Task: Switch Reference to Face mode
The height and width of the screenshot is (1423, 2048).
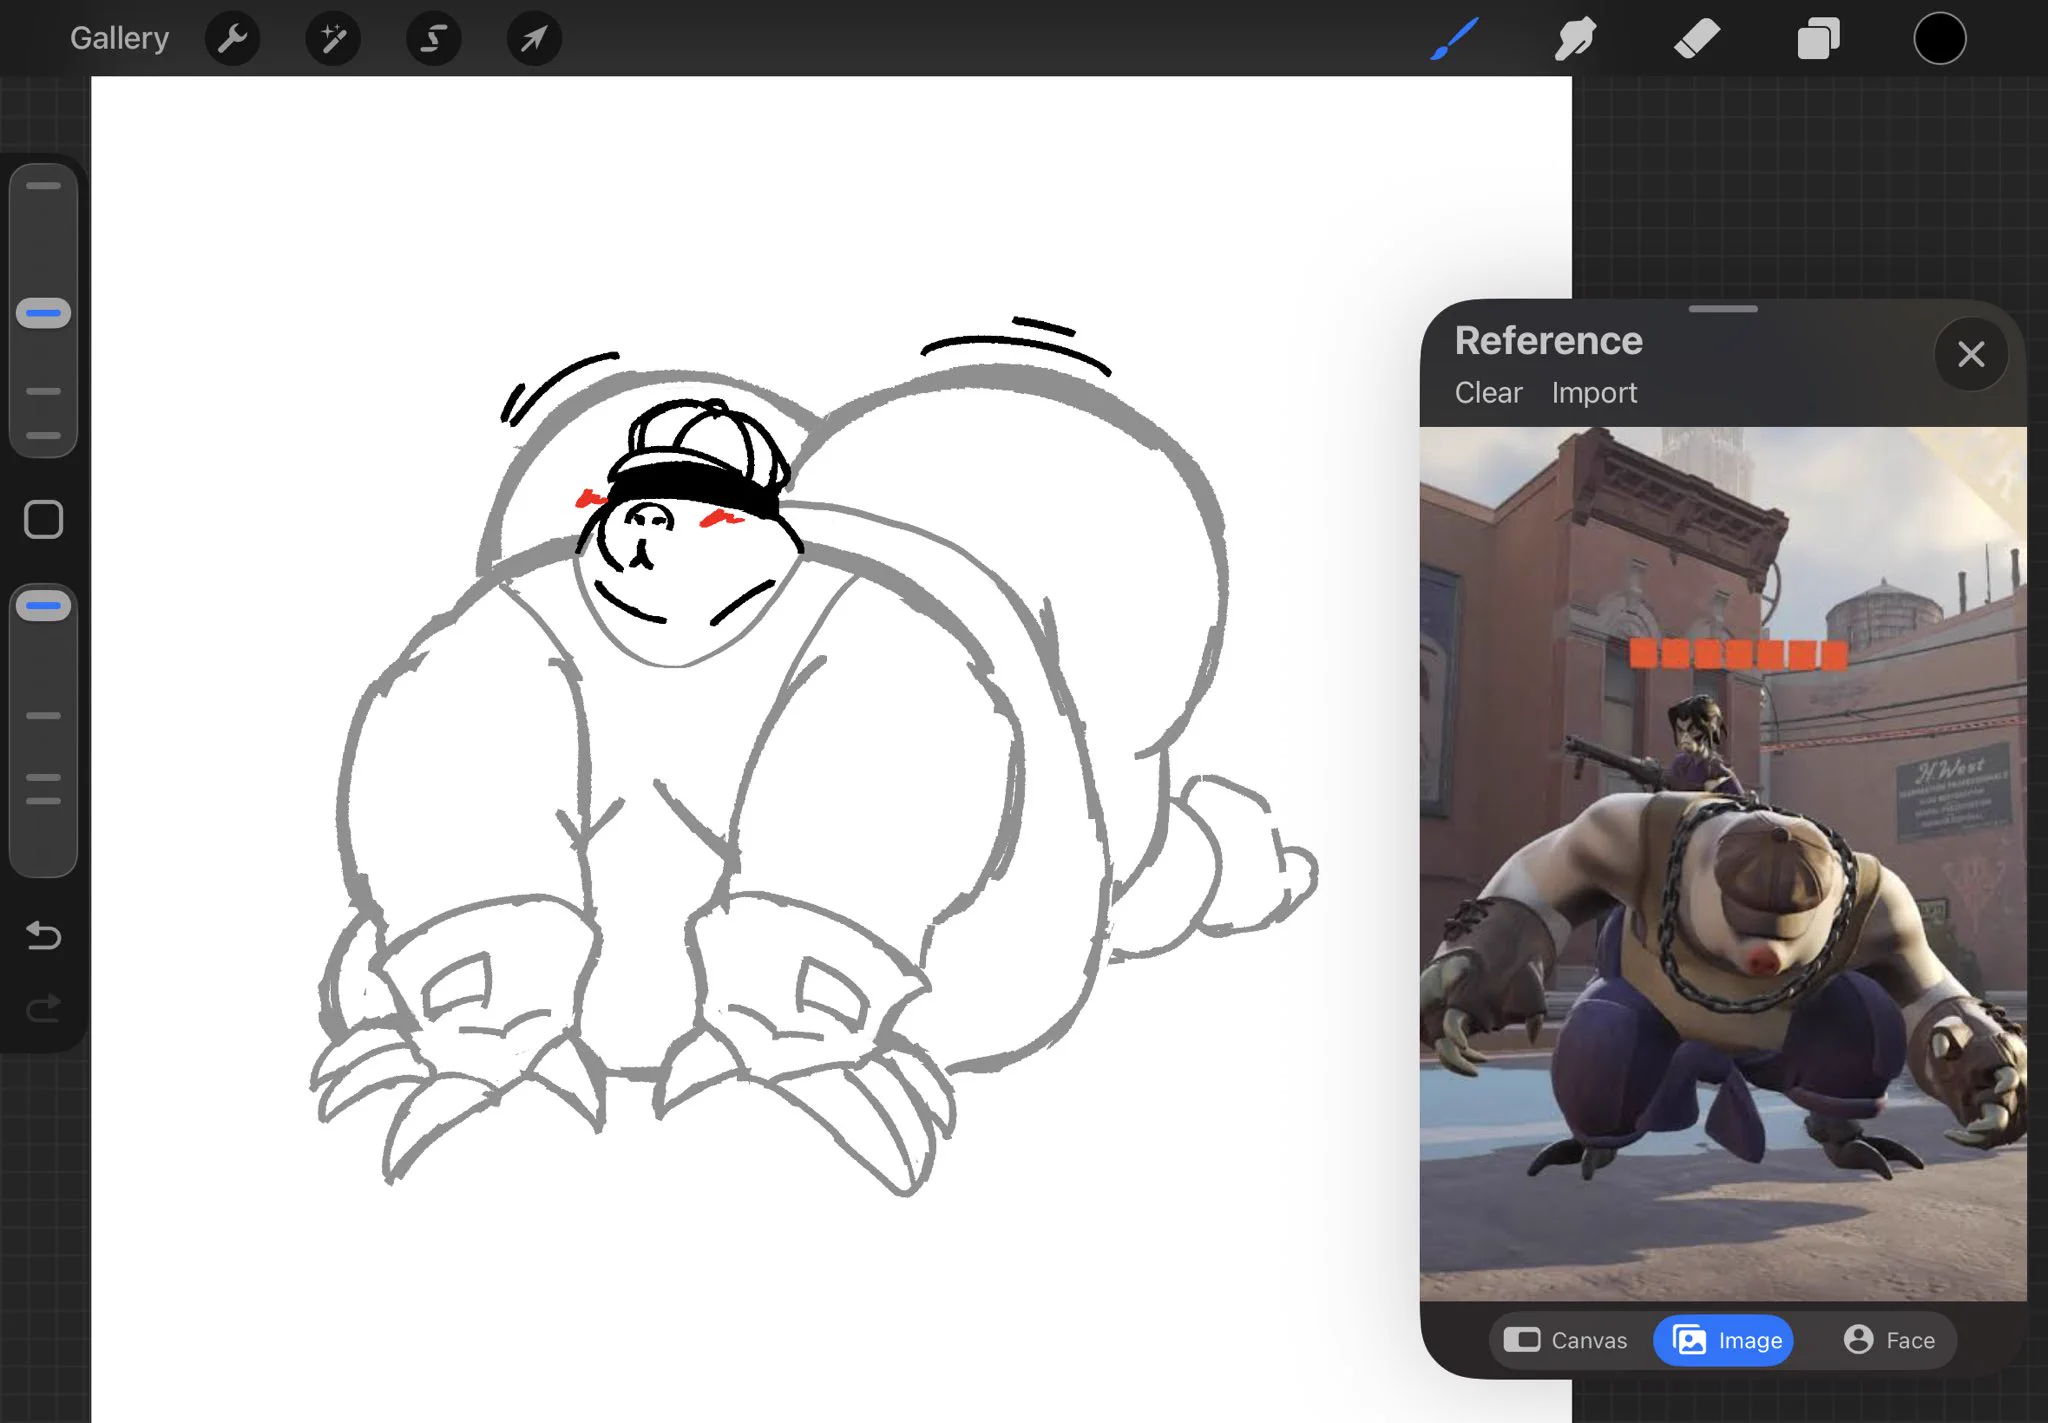Action: coord(1889,1340)
